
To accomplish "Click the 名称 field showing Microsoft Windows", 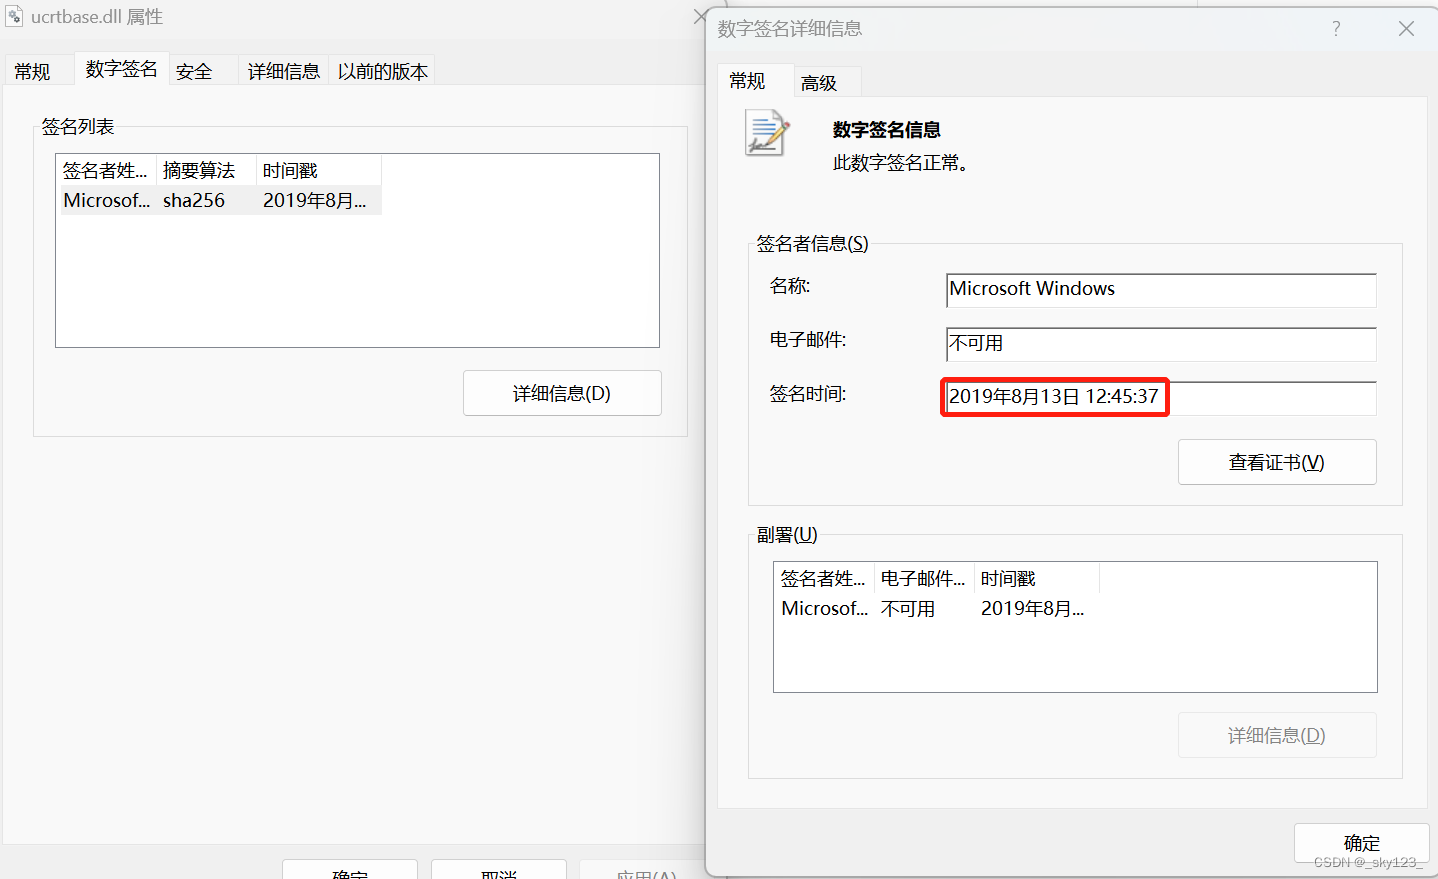I will tap(1161, 290).
